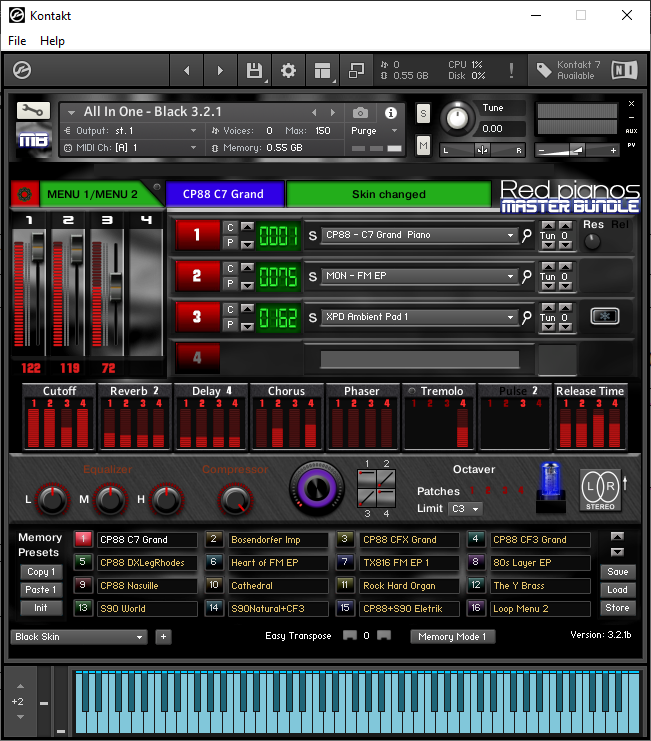This screenshot has width=651, height=741.
Task: Open instrument edit mode with wrench icon
Action: (33, 111)
